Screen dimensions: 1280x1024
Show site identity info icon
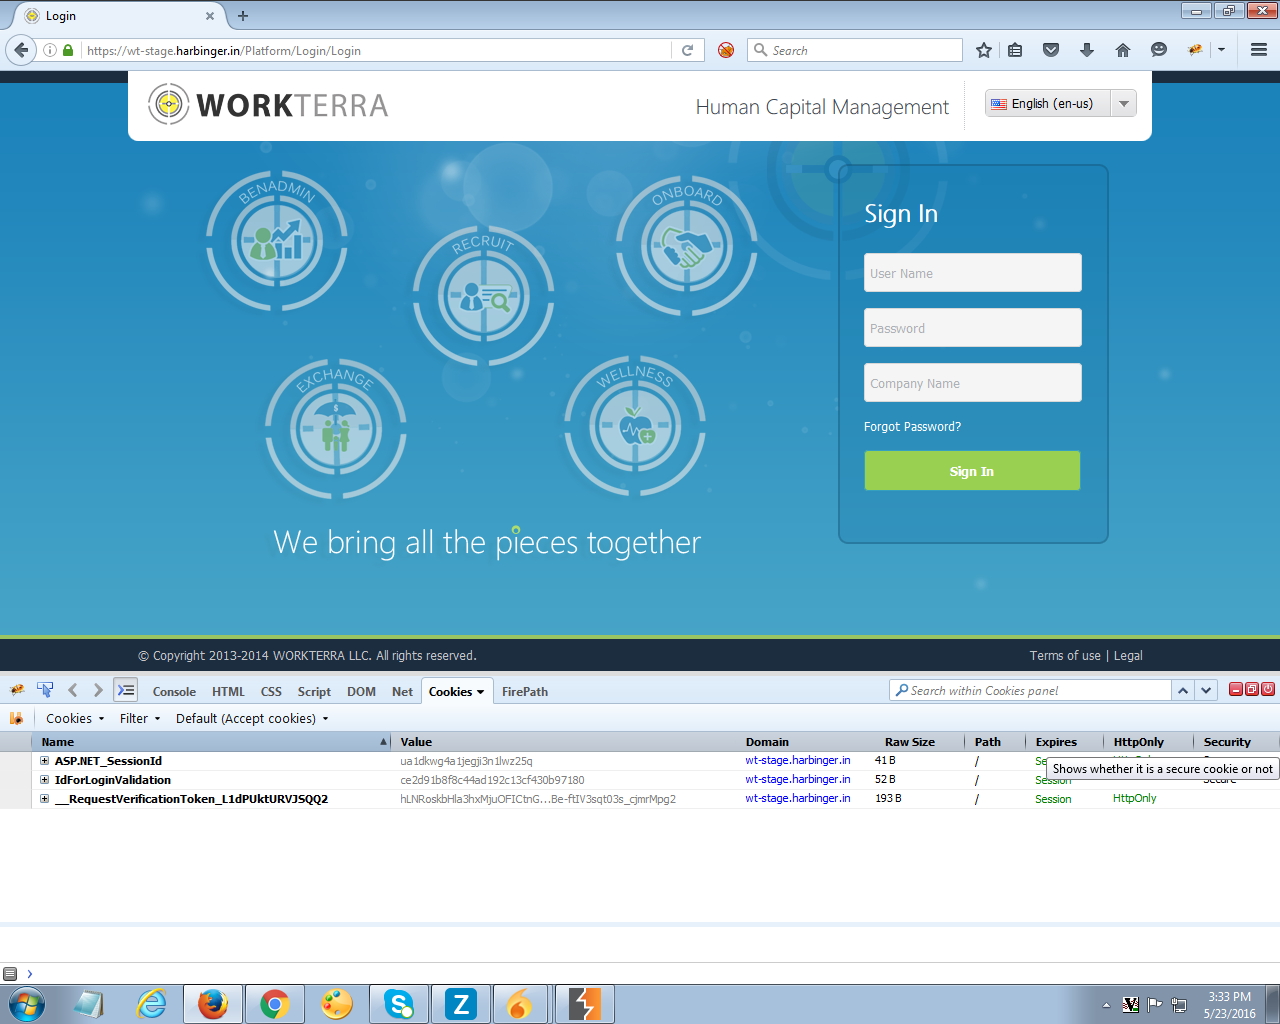(x=50, y=50)
